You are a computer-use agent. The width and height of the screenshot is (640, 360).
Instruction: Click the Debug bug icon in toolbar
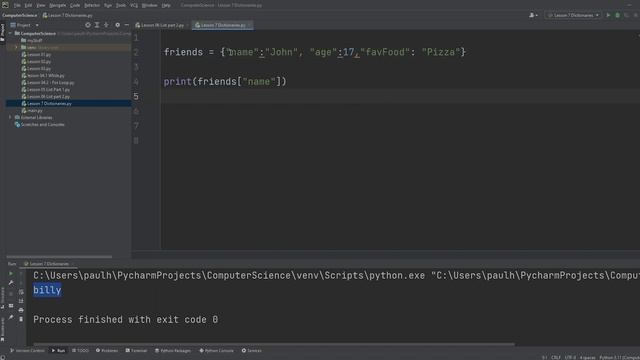pyautogui.click(x=618, y=15)
